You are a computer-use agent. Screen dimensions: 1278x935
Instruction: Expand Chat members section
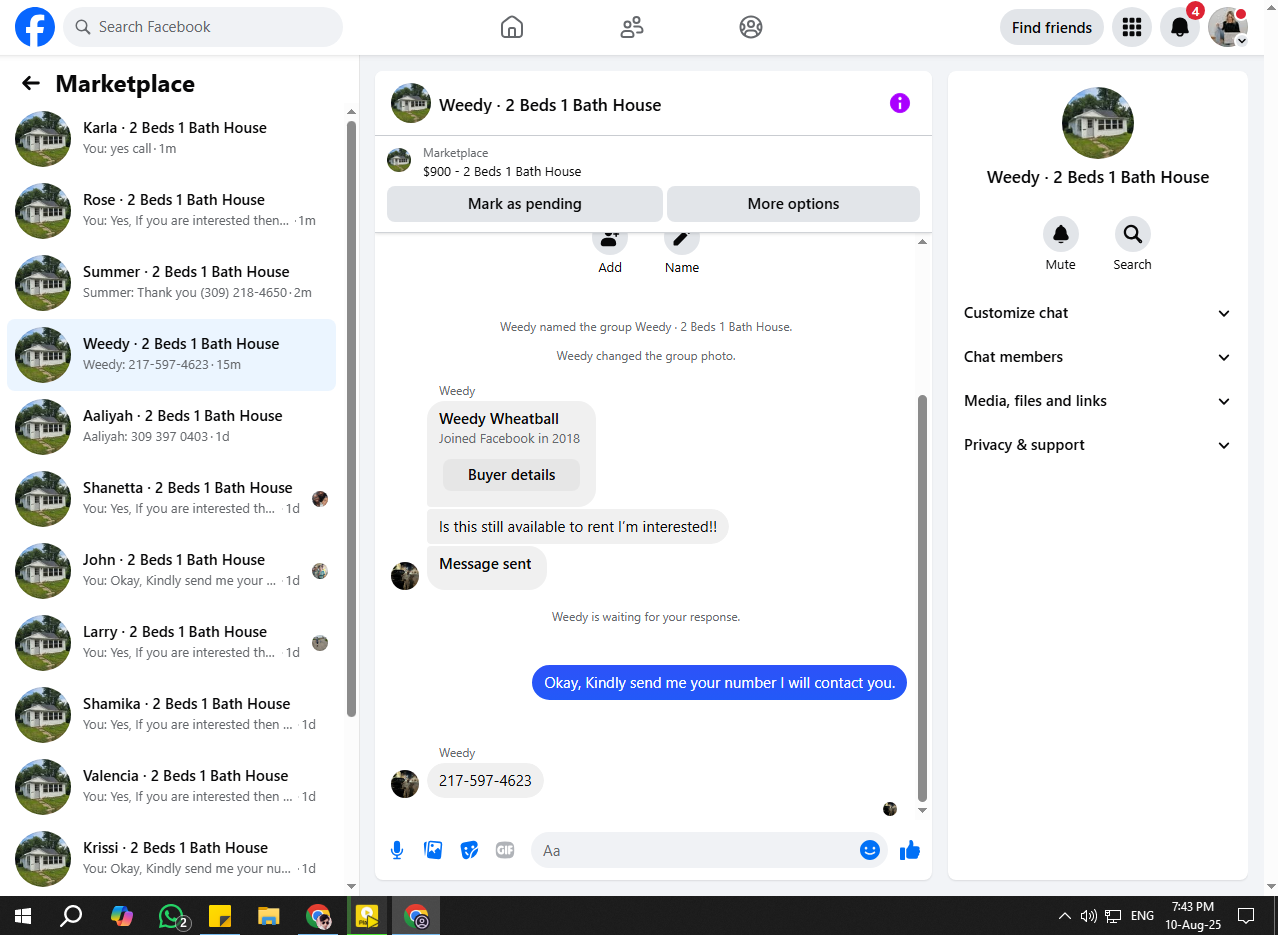[x=1098, y=357]
